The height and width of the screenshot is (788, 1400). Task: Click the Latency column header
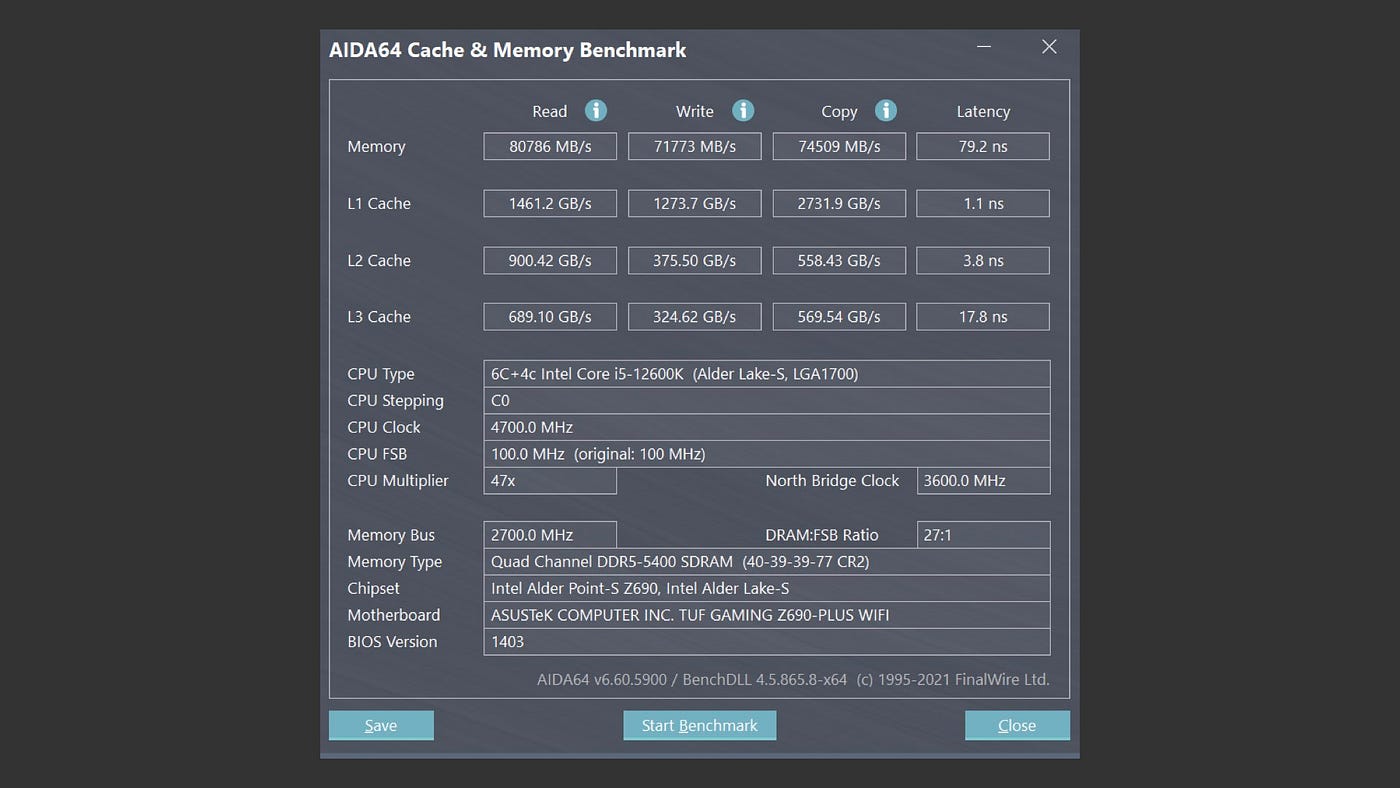click(983, 112)
